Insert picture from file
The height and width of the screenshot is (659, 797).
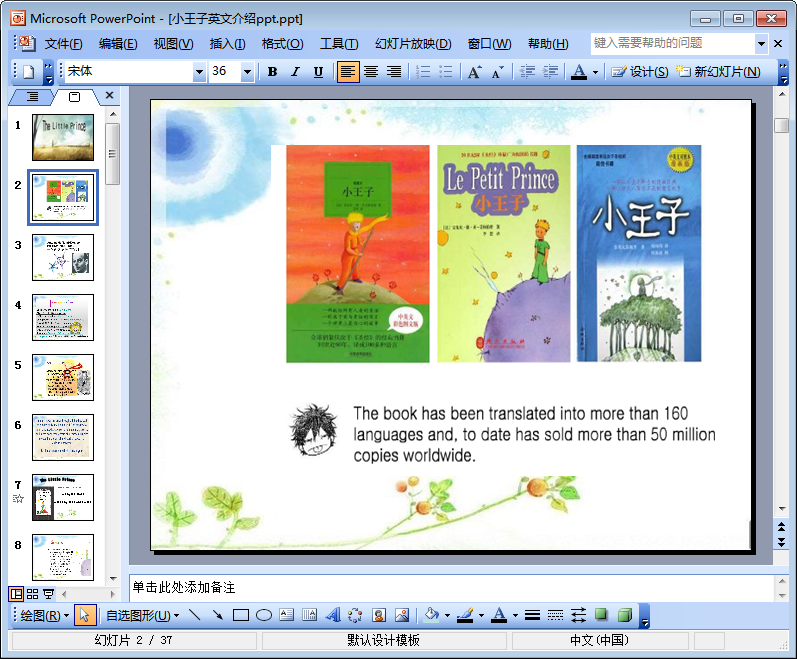point(402,615)
